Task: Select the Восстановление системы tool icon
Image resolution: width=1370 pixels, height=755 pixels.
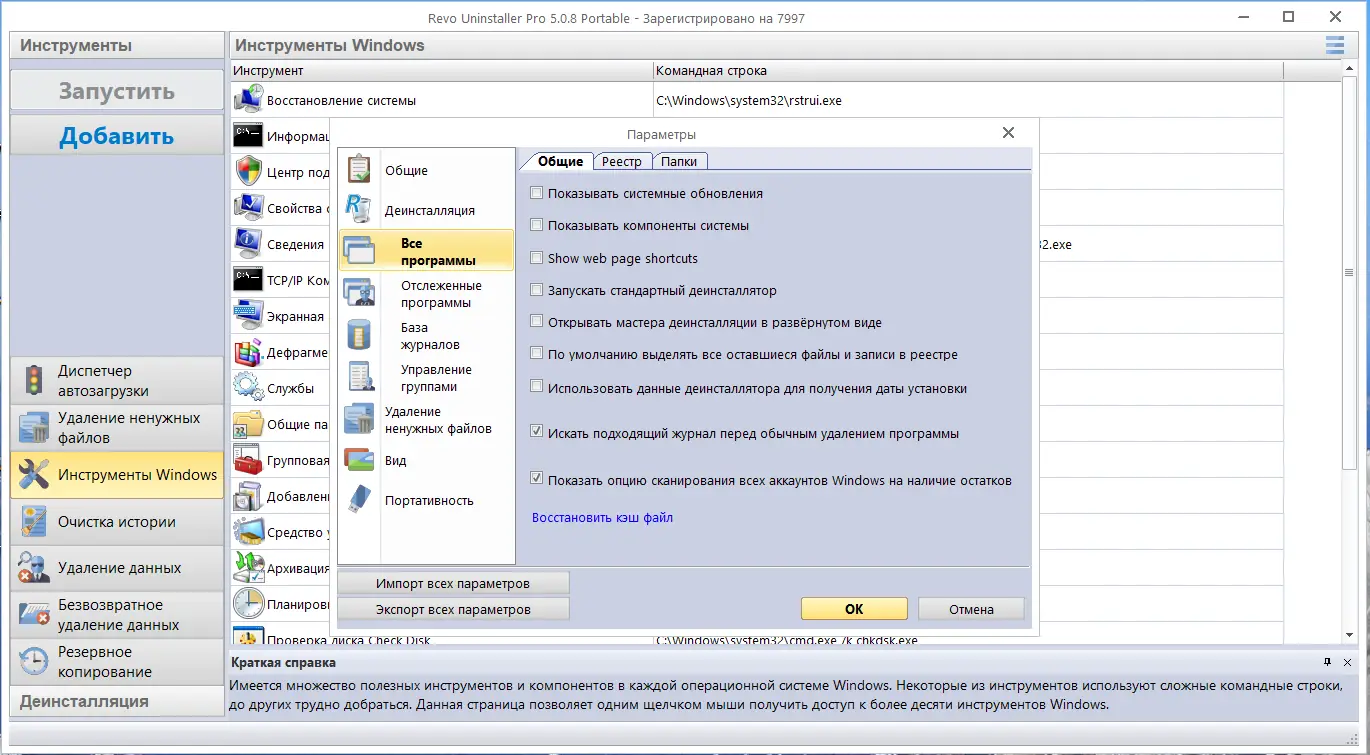Action: pyautogui.click(x=248, y=100)
